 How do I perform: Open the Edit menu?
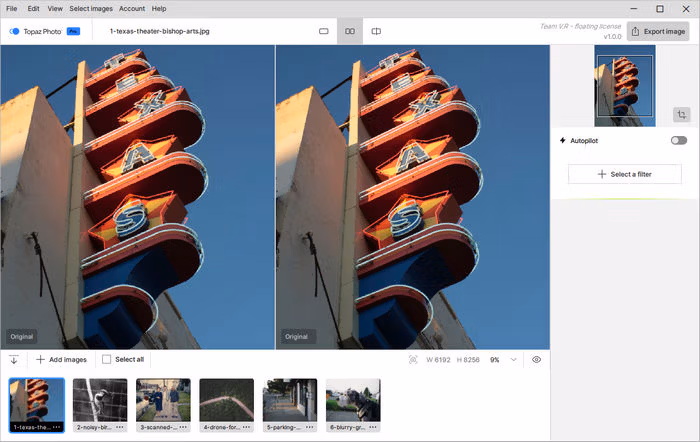point(33,8)
